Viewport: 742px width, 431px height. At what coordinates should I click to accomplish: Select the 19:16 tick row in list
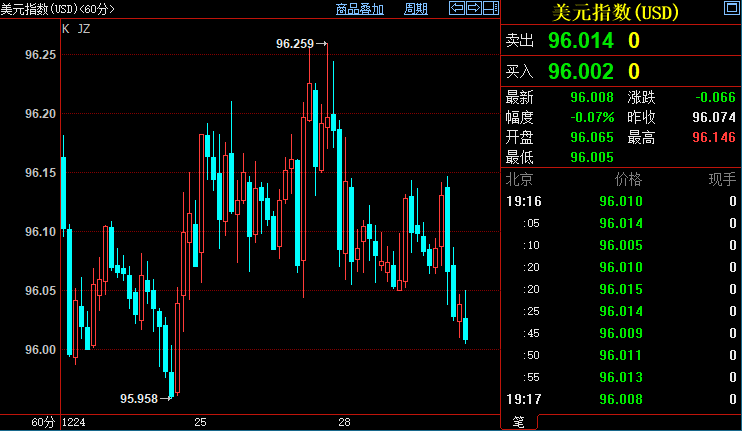(x=620, y=201)
